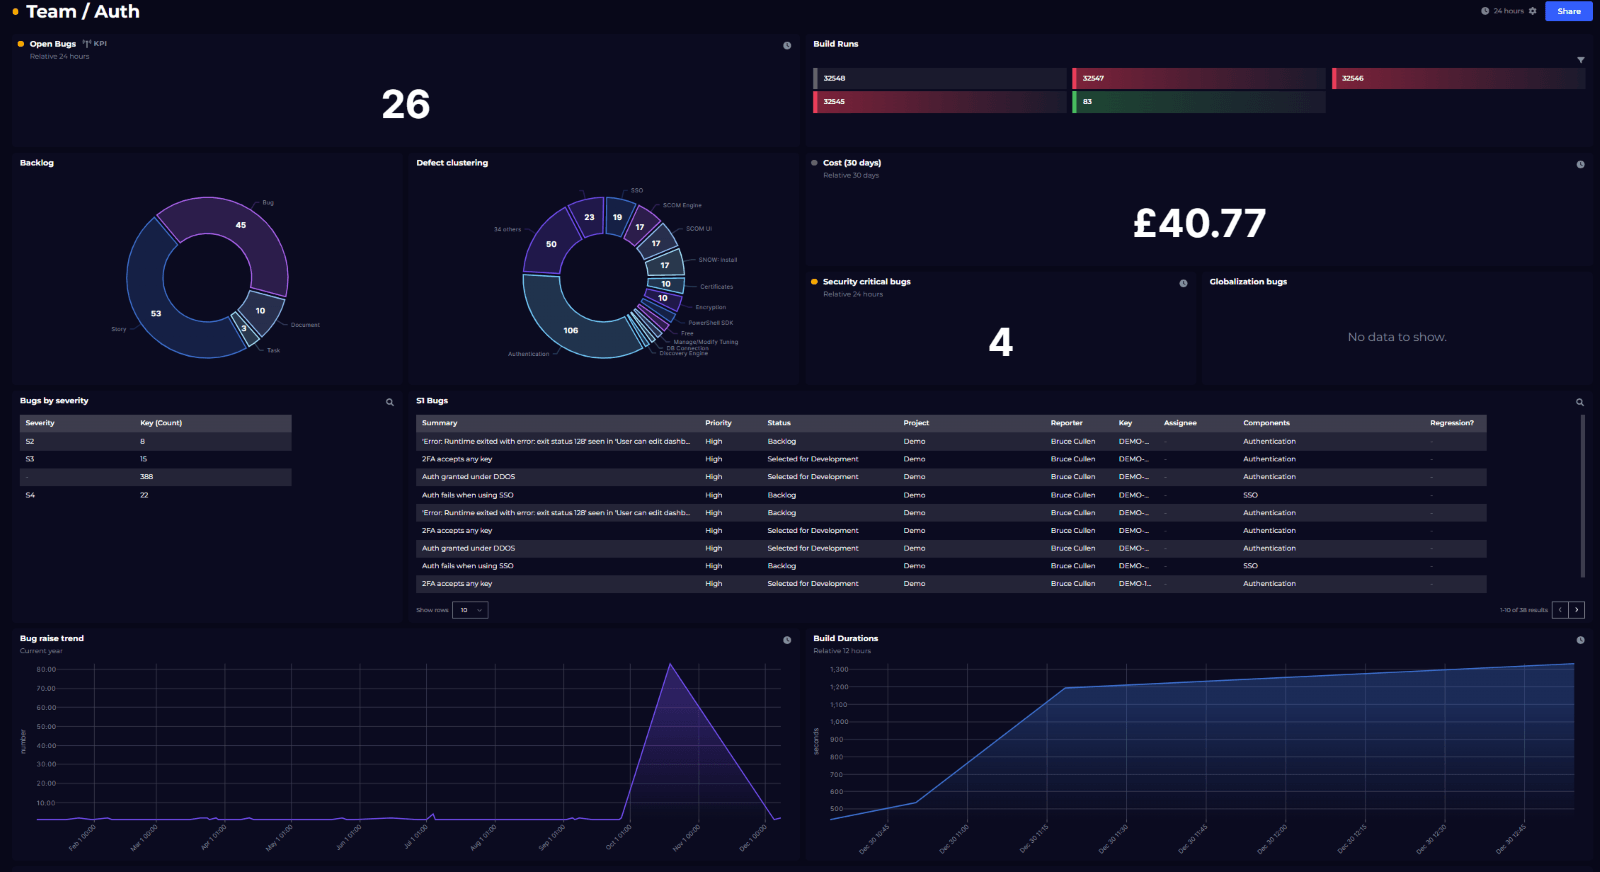The image size is (1600, 872).
Task: Click the clock icon on Cost panel
Action: (x=1580, y=165)
